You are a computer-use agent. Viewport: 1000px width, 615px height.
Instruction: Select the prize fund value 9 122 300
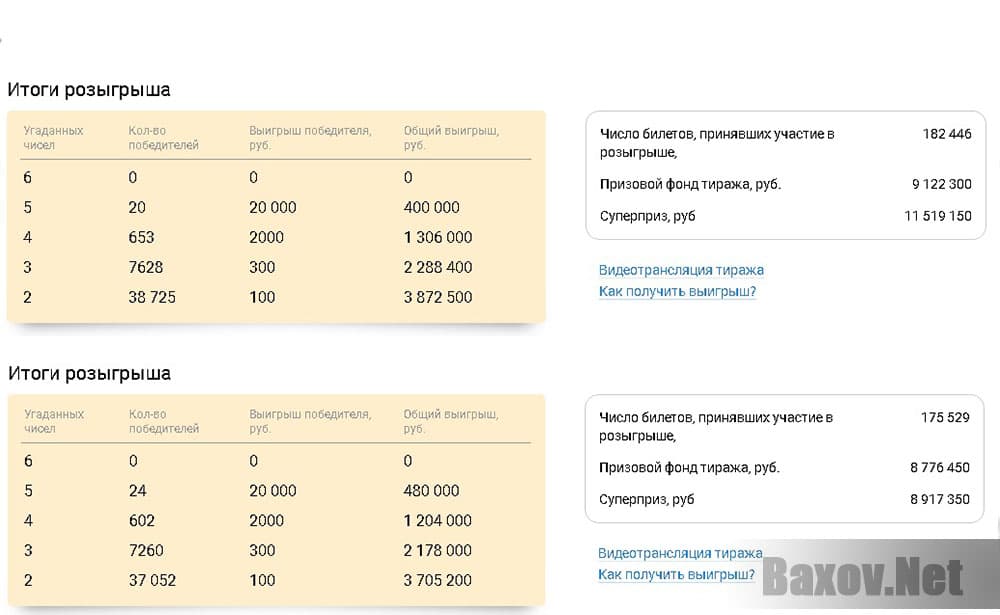click(941, 184)
